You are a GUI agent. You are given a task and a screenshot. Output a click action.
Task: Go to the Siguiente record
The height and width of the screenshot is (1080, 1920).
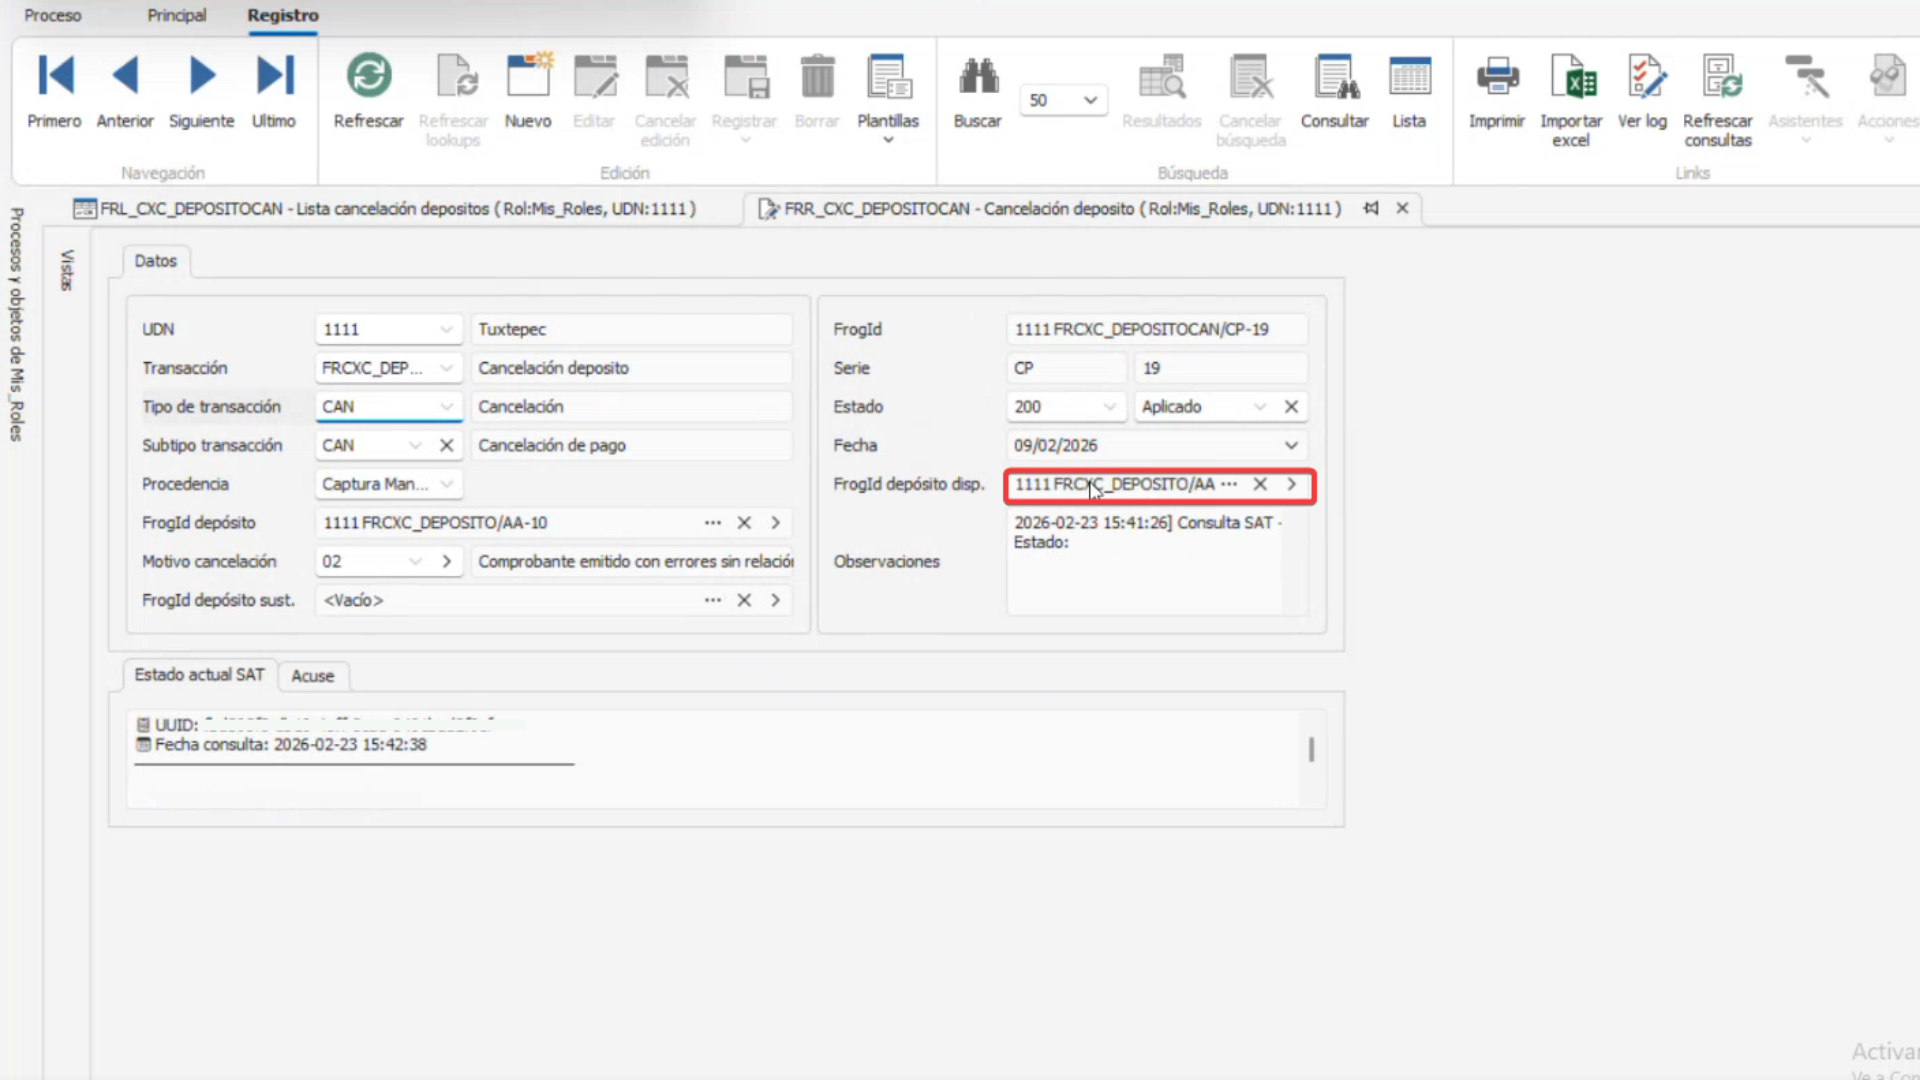[x=201, y=77]
